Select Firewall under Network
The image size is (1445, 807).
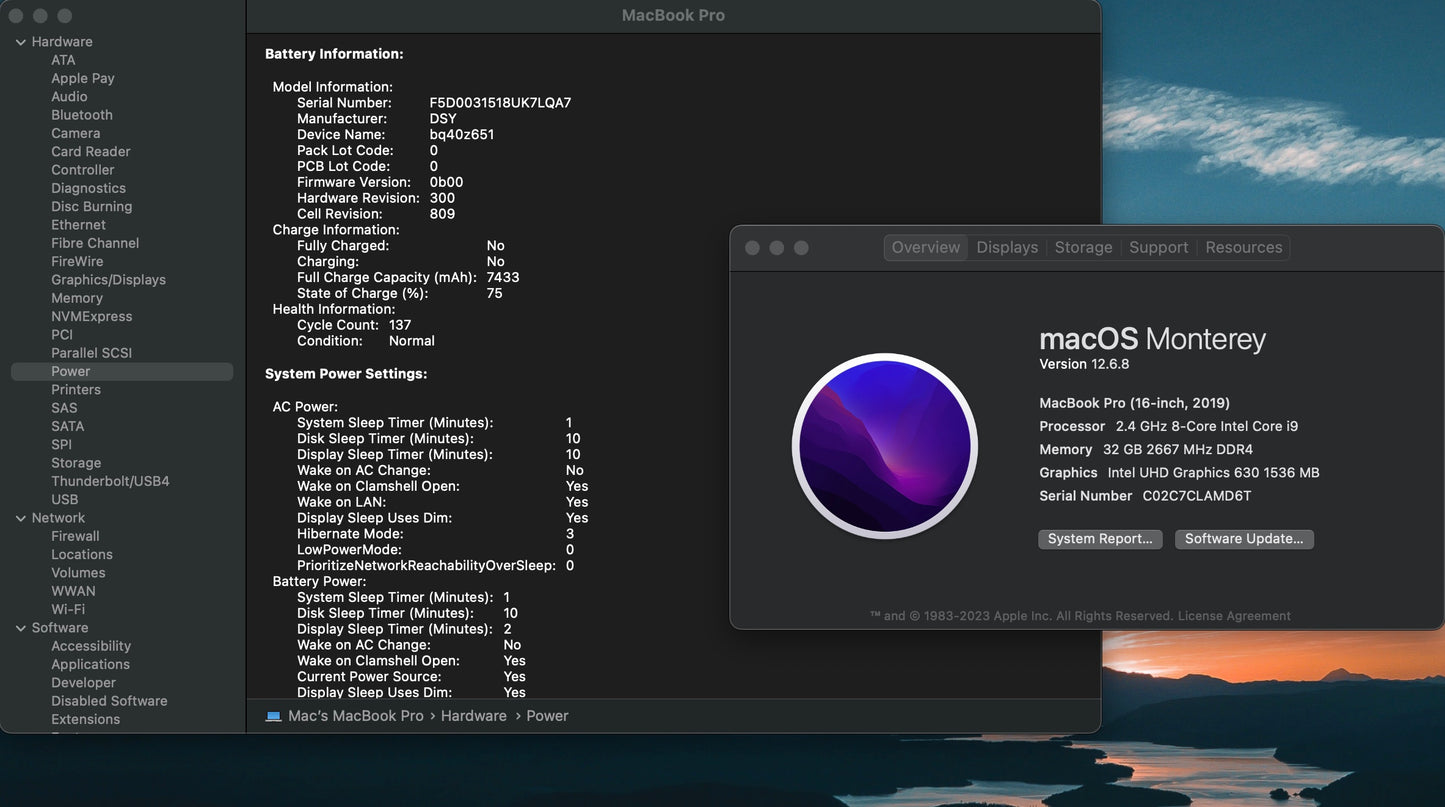pyautogui.click(x=75, y=536)
